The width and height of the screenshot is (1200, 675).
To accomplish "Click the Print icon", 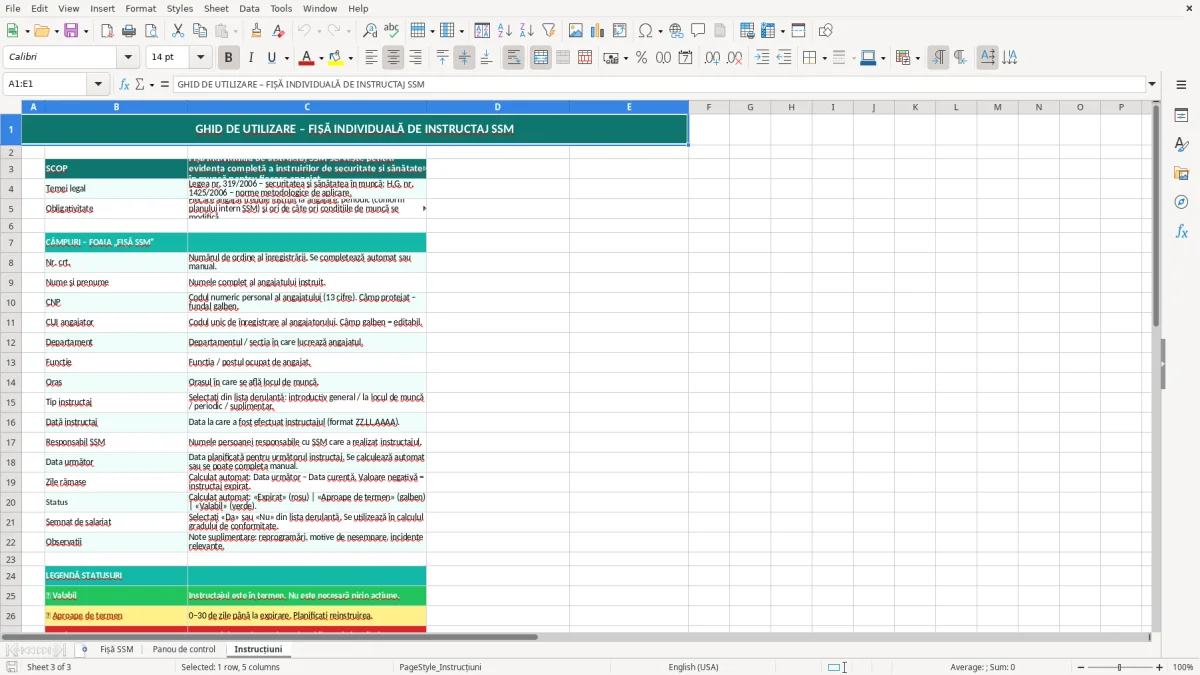I will (129, 31).
